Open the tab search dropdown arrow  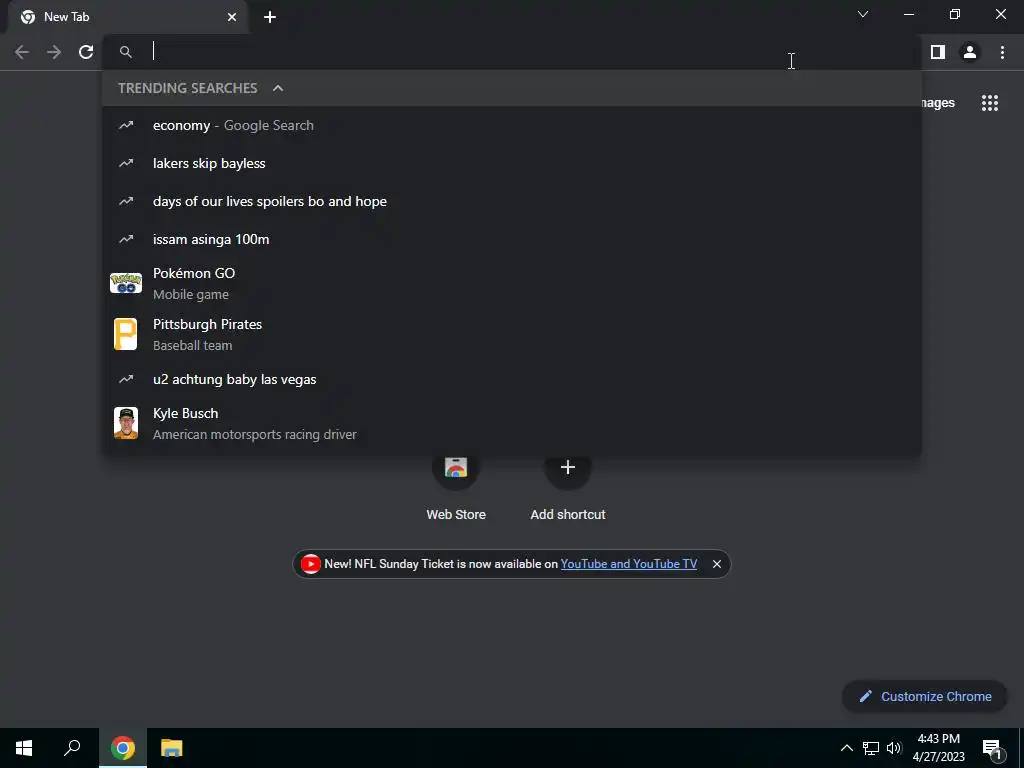pos(863,14)
